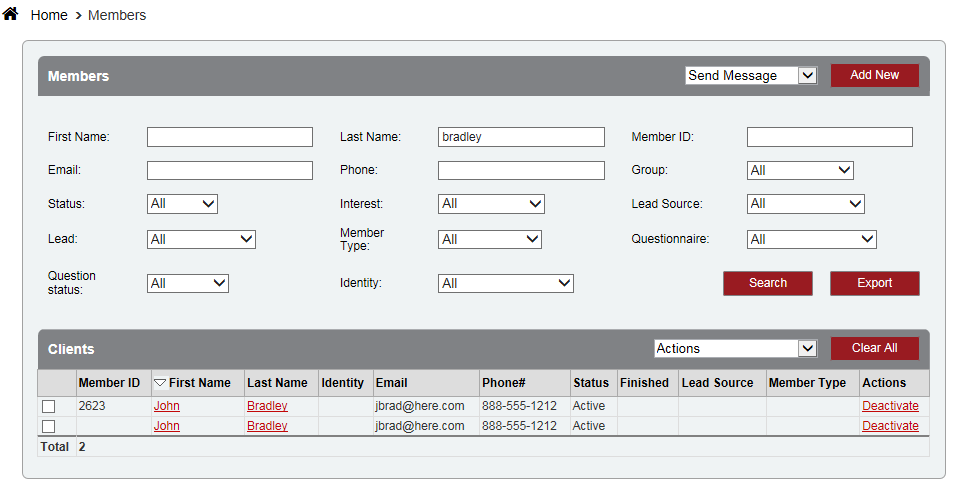The width and height of the screenshot is (957, 487).
Task: Expand the Actions dropdown in Clients
Action: (x=736, y=349)
